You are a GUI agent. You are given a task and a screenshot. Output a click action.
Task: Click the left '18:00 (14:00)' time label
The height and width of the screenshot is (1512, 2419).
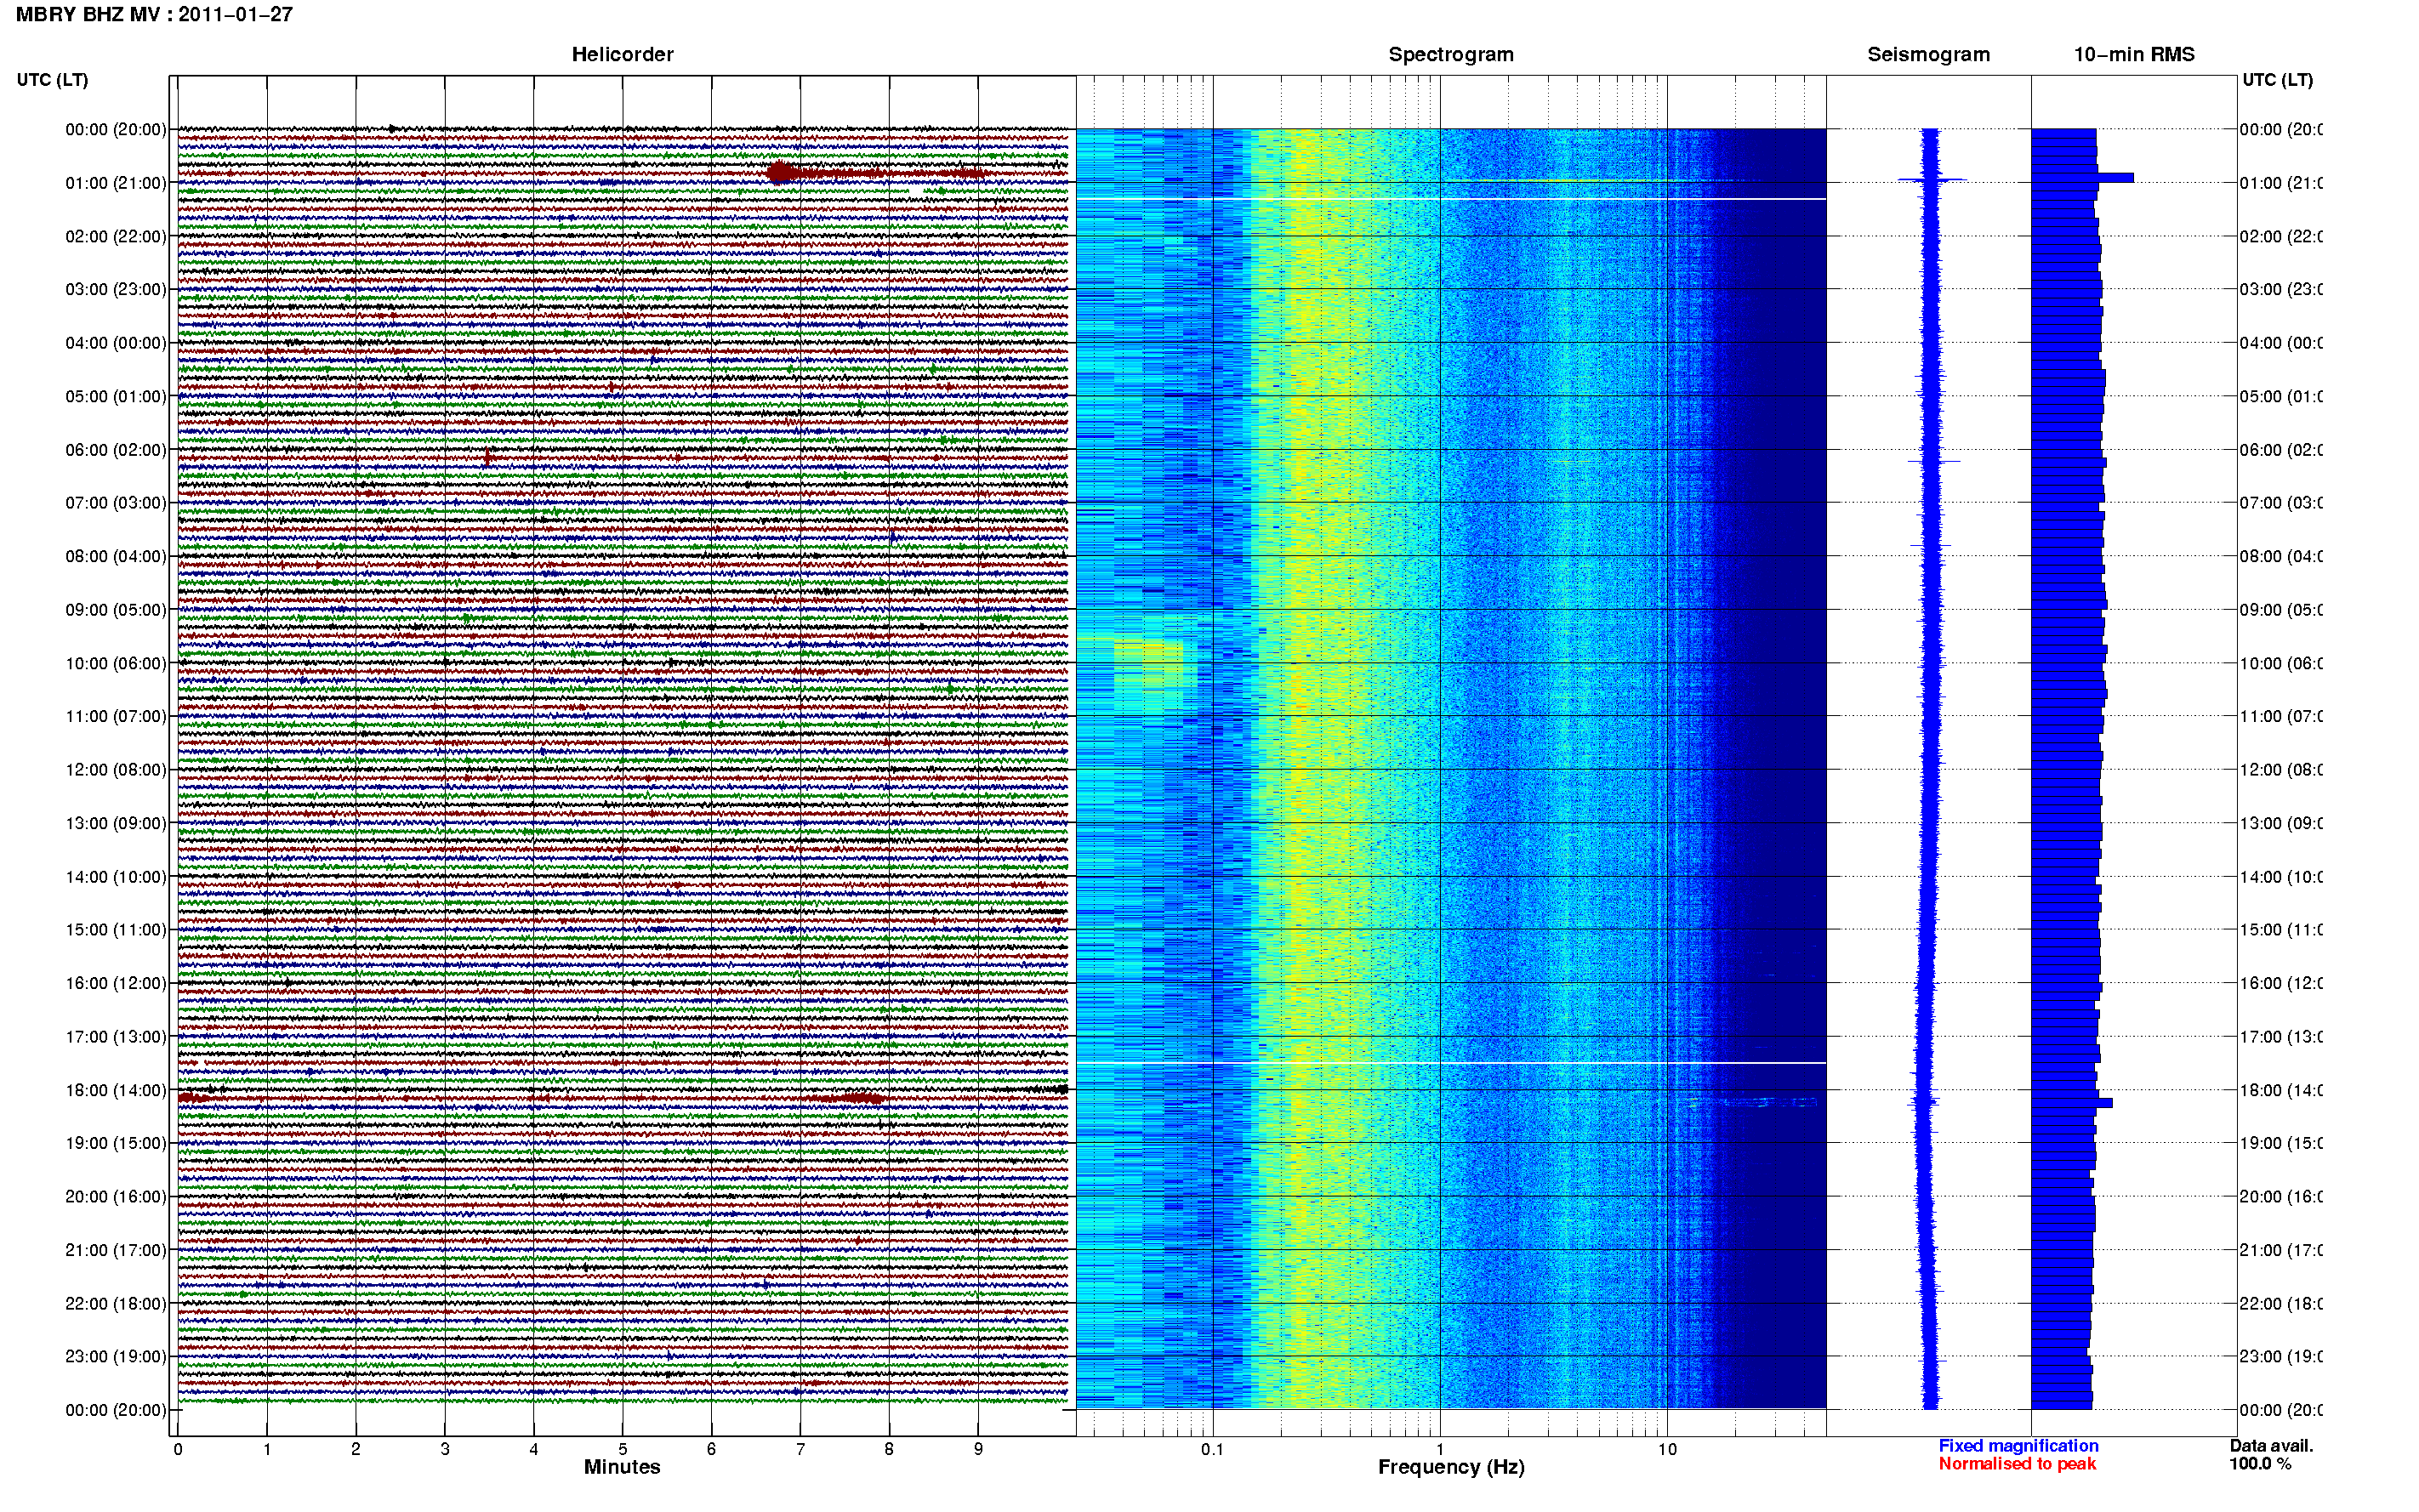coord(116,1090)
